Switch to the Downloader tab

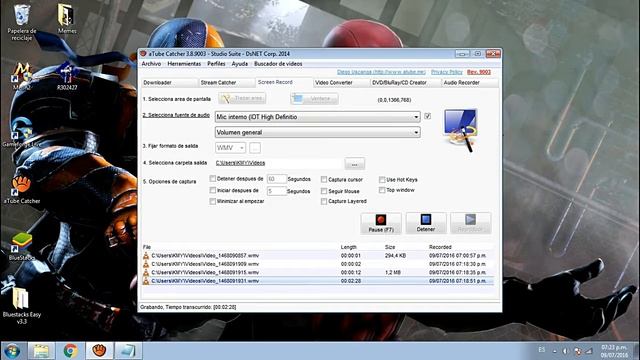[169, 82]
